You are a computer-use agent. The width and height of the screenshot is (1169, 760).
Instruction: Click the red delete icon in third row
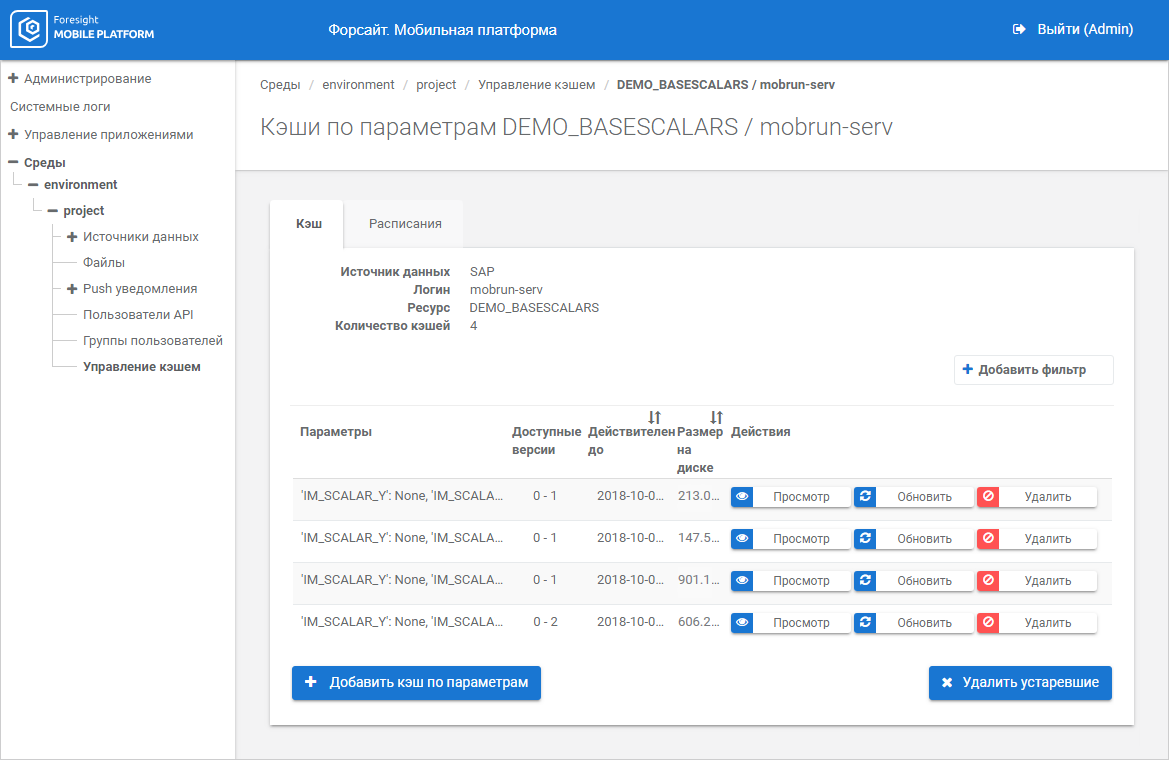(988, 580)
